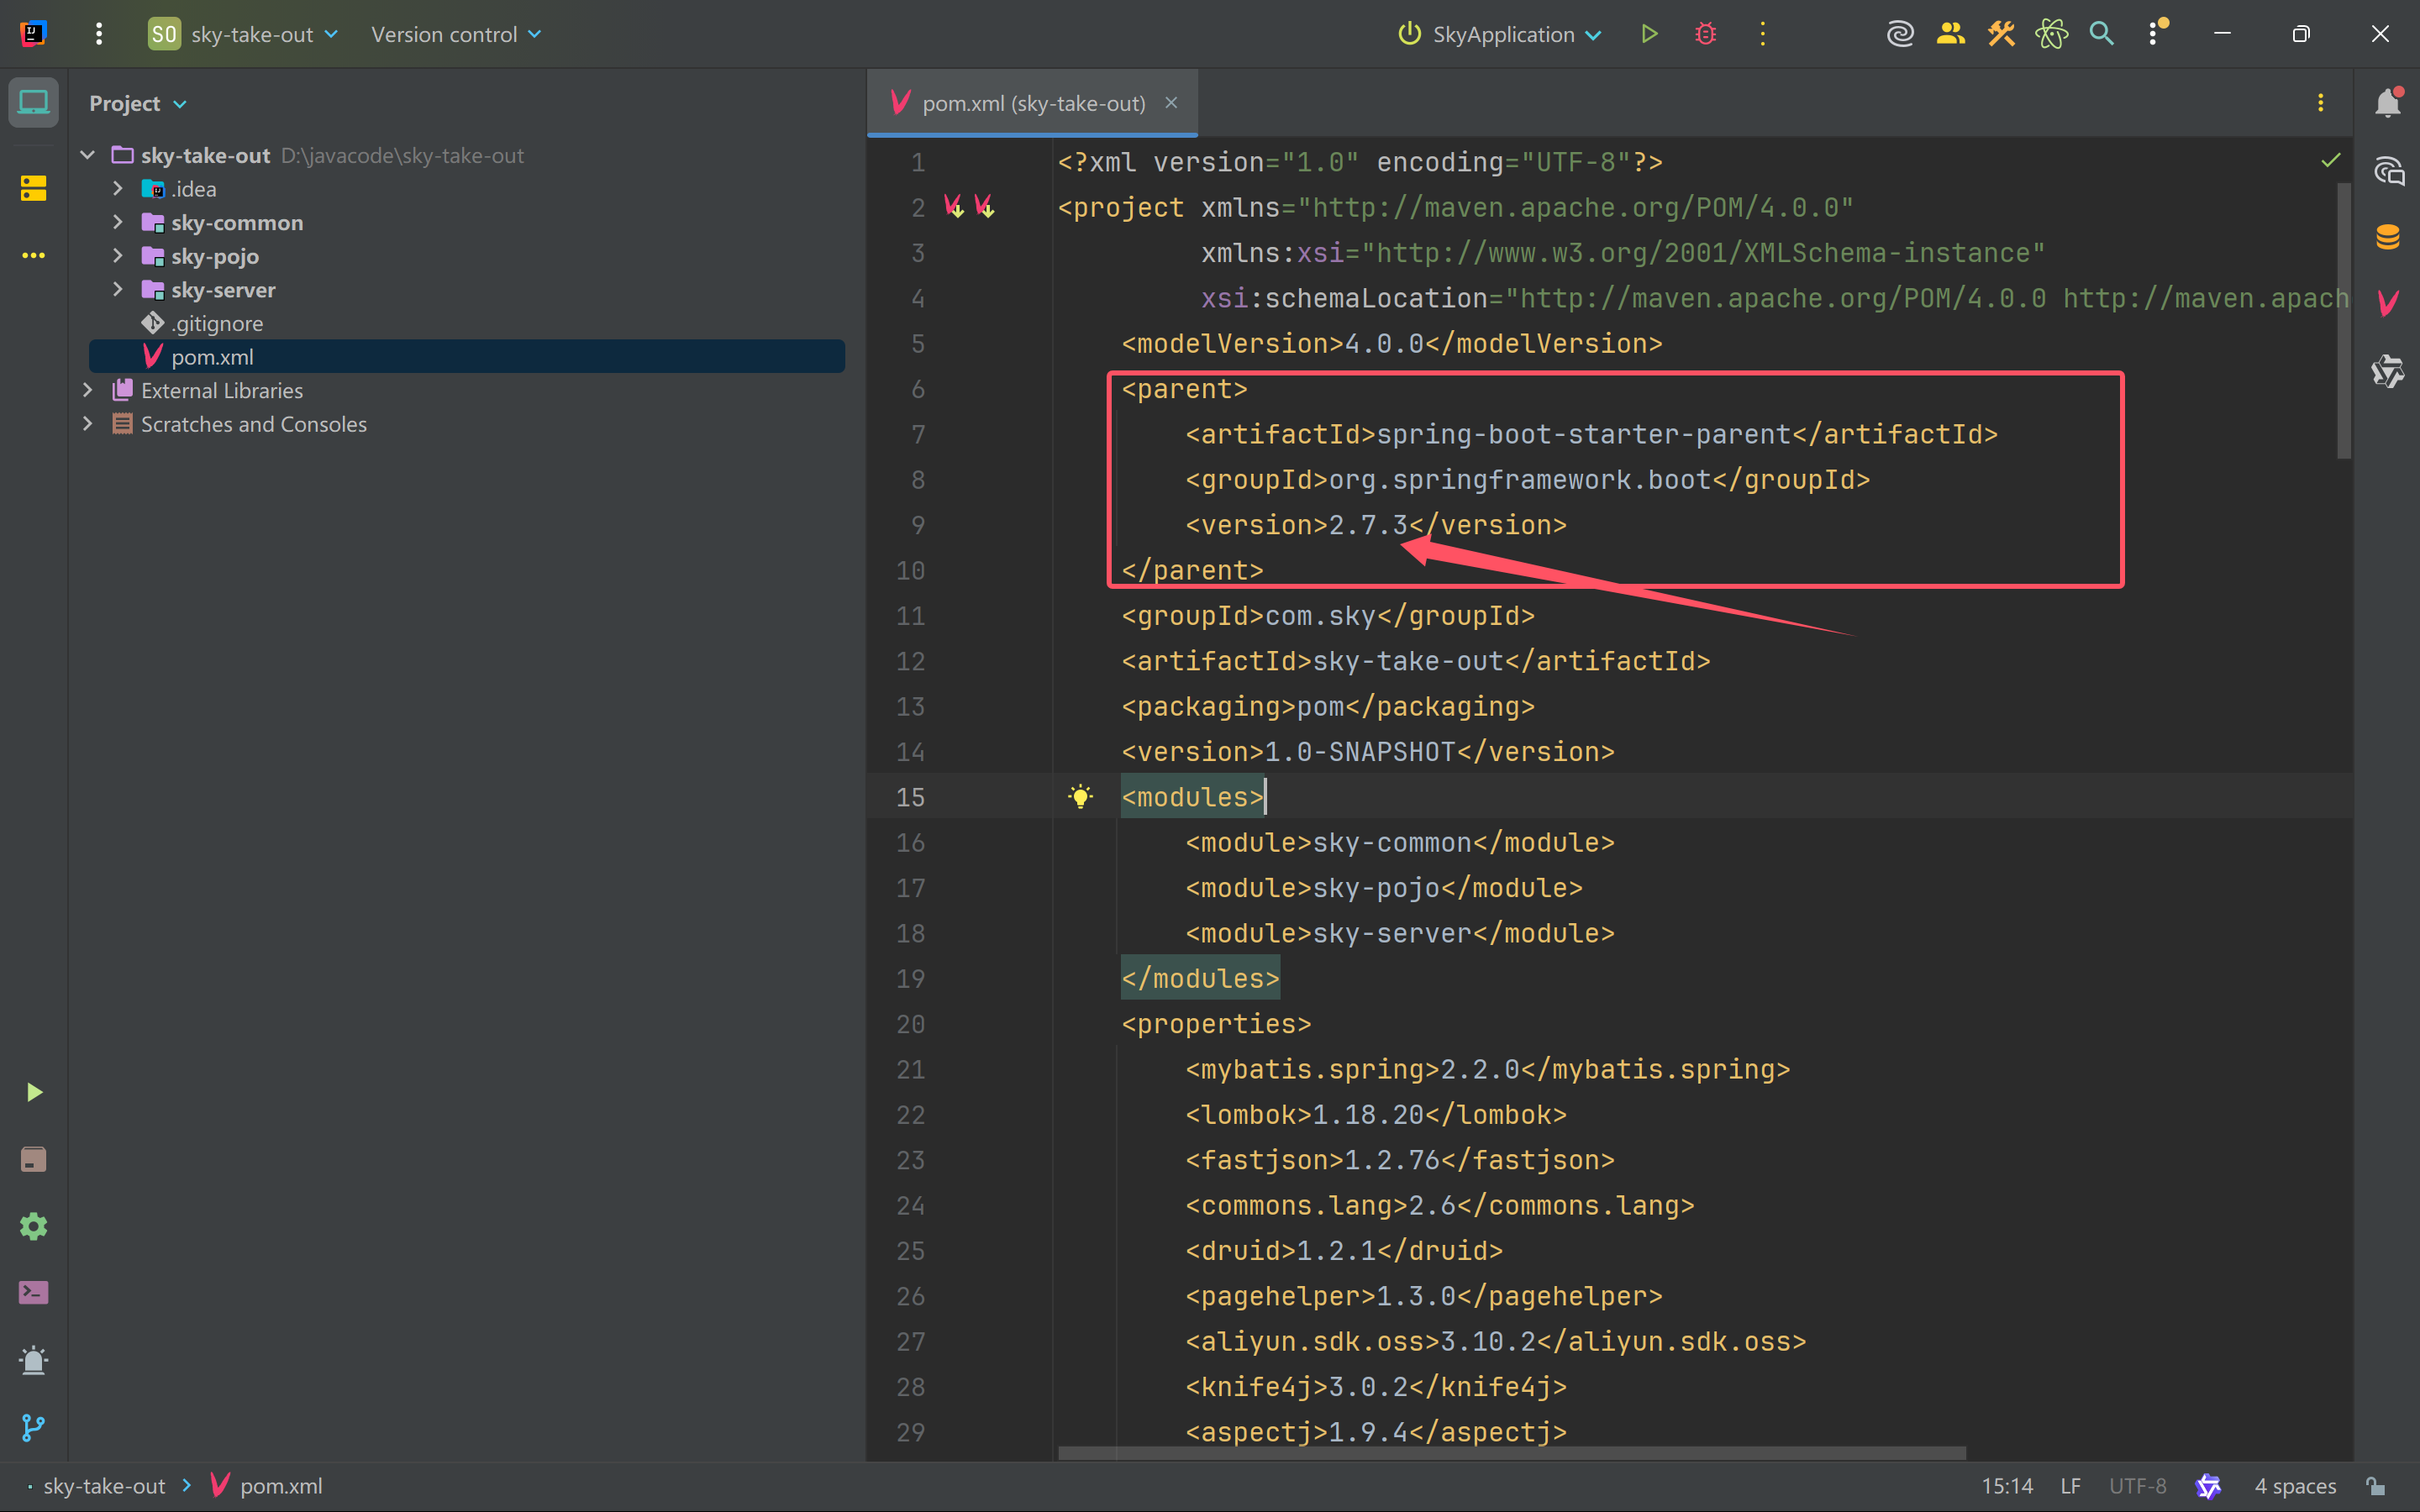2420x1512 pixels.
Task: Open the Notifications bell panel
Action: point(2390,102)
